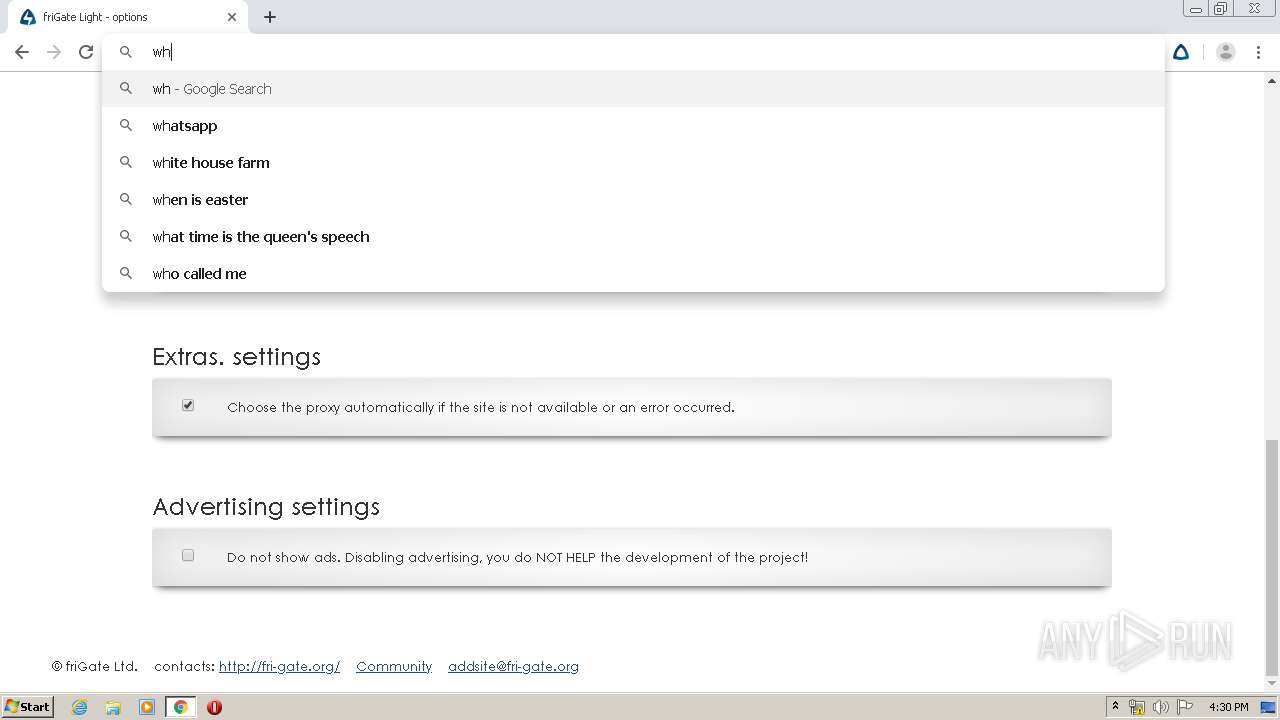Screen dimensions: 1280x720
Task: Open the Windows Start button
Action: (x=27, y=707)
